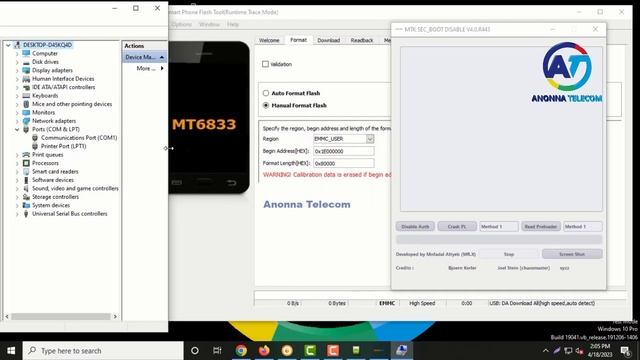
Task: Select the Manual Format Flash radio button
Action: point(266,105)
